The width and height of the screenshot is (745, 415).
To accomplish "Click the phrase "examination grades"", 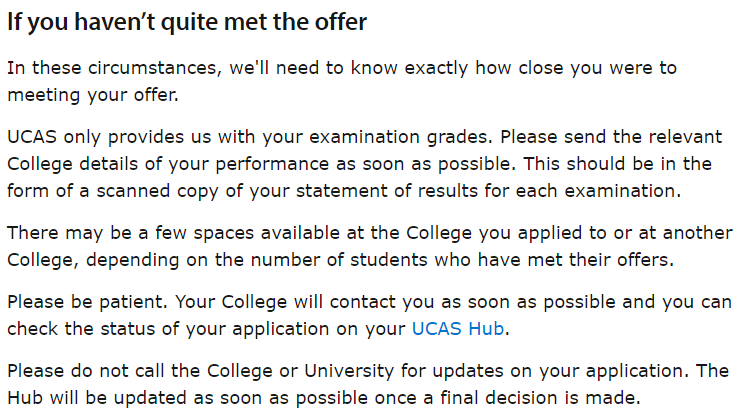I will coord(398,137).
